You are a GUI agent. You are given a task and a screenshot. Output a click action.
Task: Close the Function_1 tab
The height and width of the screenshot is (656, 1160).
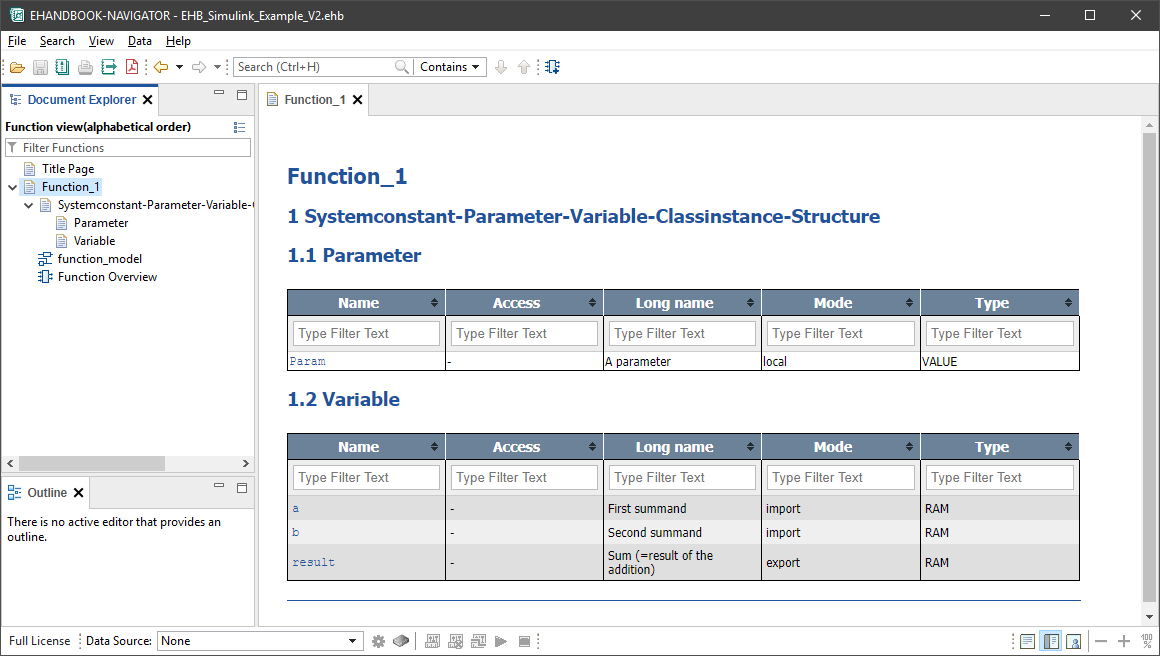pyautogui.click(x=357, y=100)
